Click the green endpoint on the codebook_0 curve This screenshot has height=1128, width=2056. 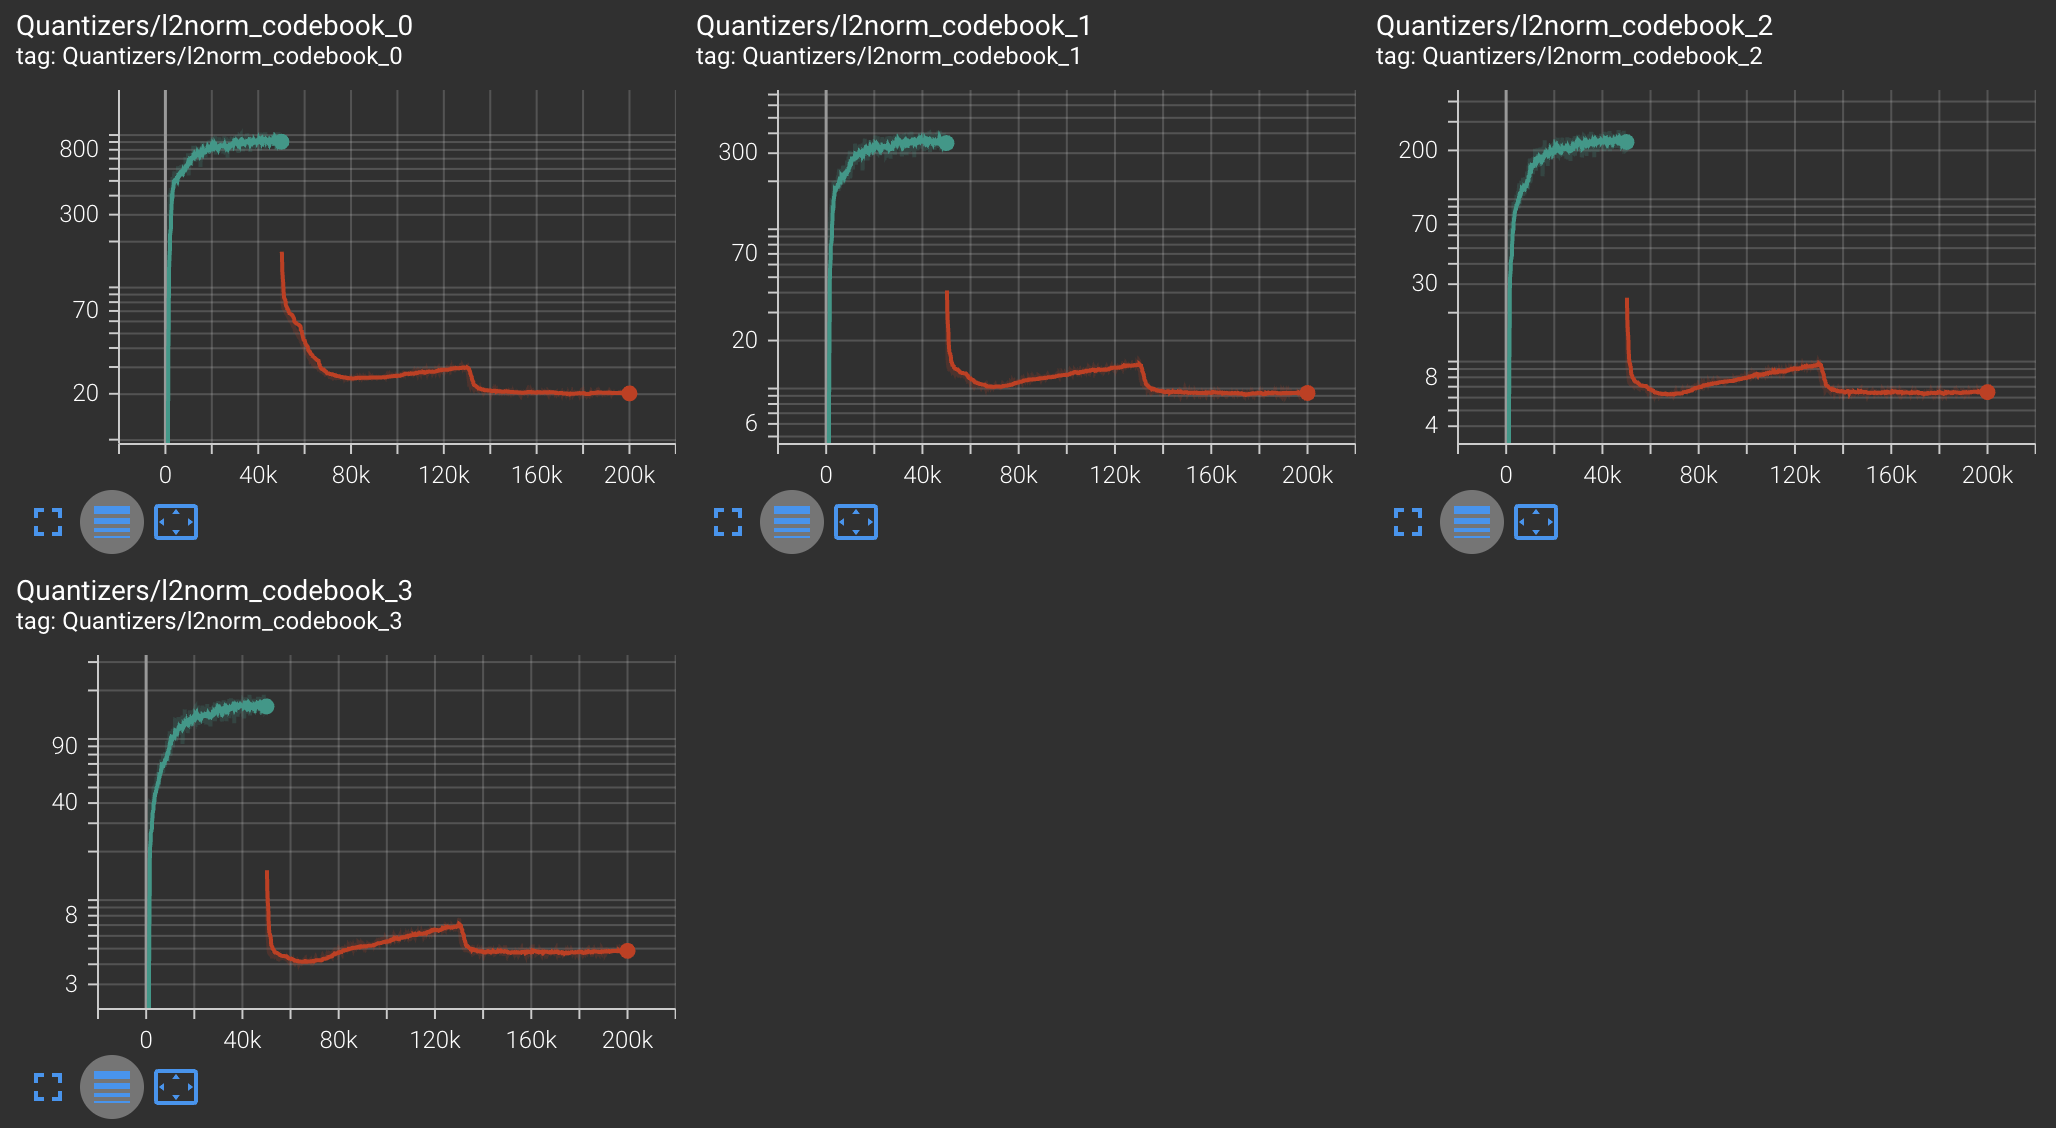282,142
